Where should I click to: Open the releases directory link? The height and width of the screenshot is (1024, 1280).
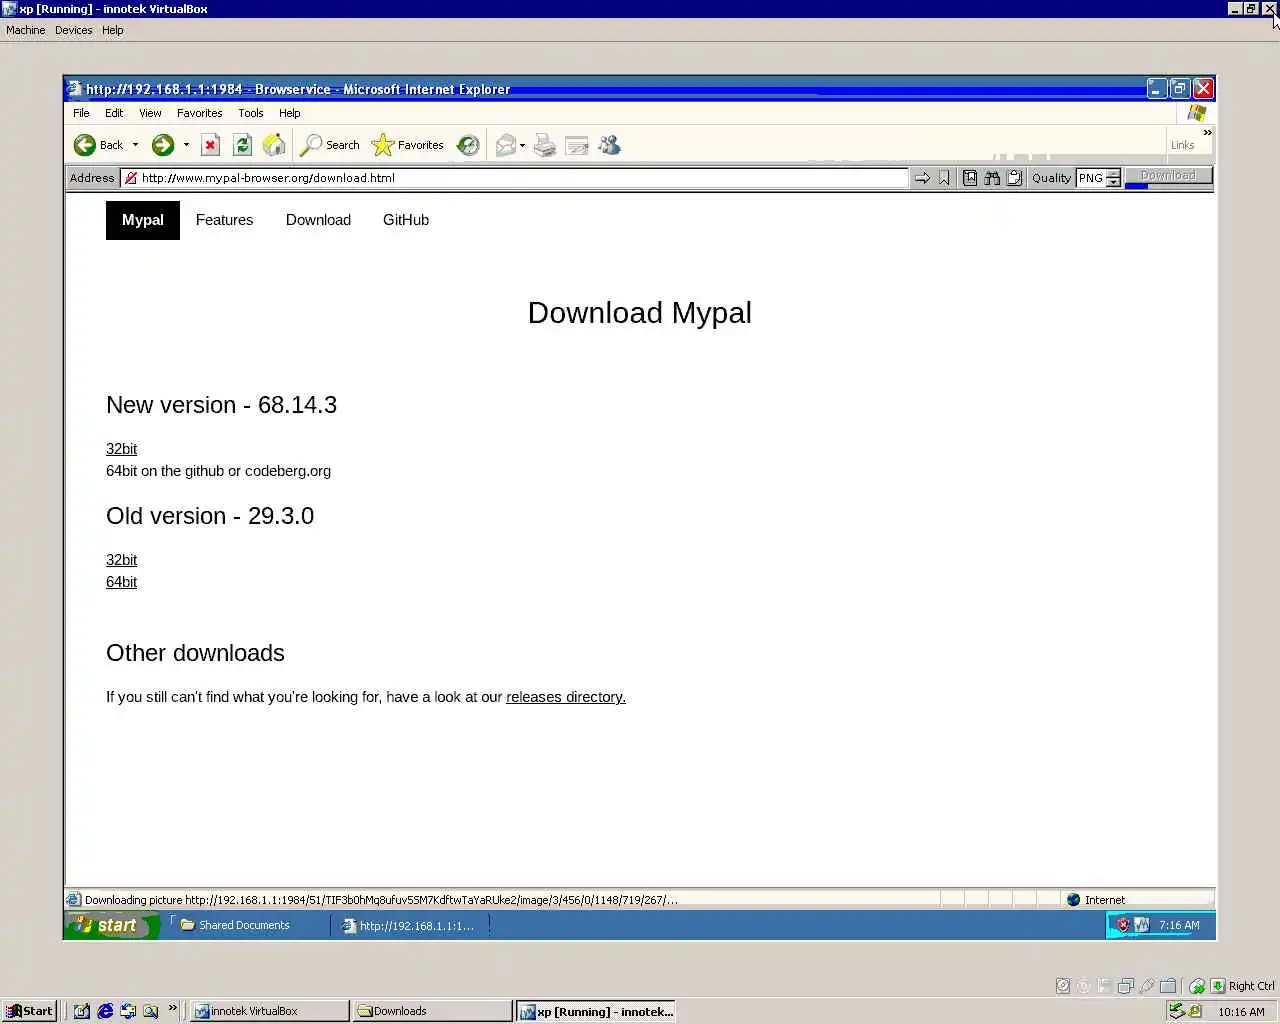pyautogui.click(x=566, y=697)
